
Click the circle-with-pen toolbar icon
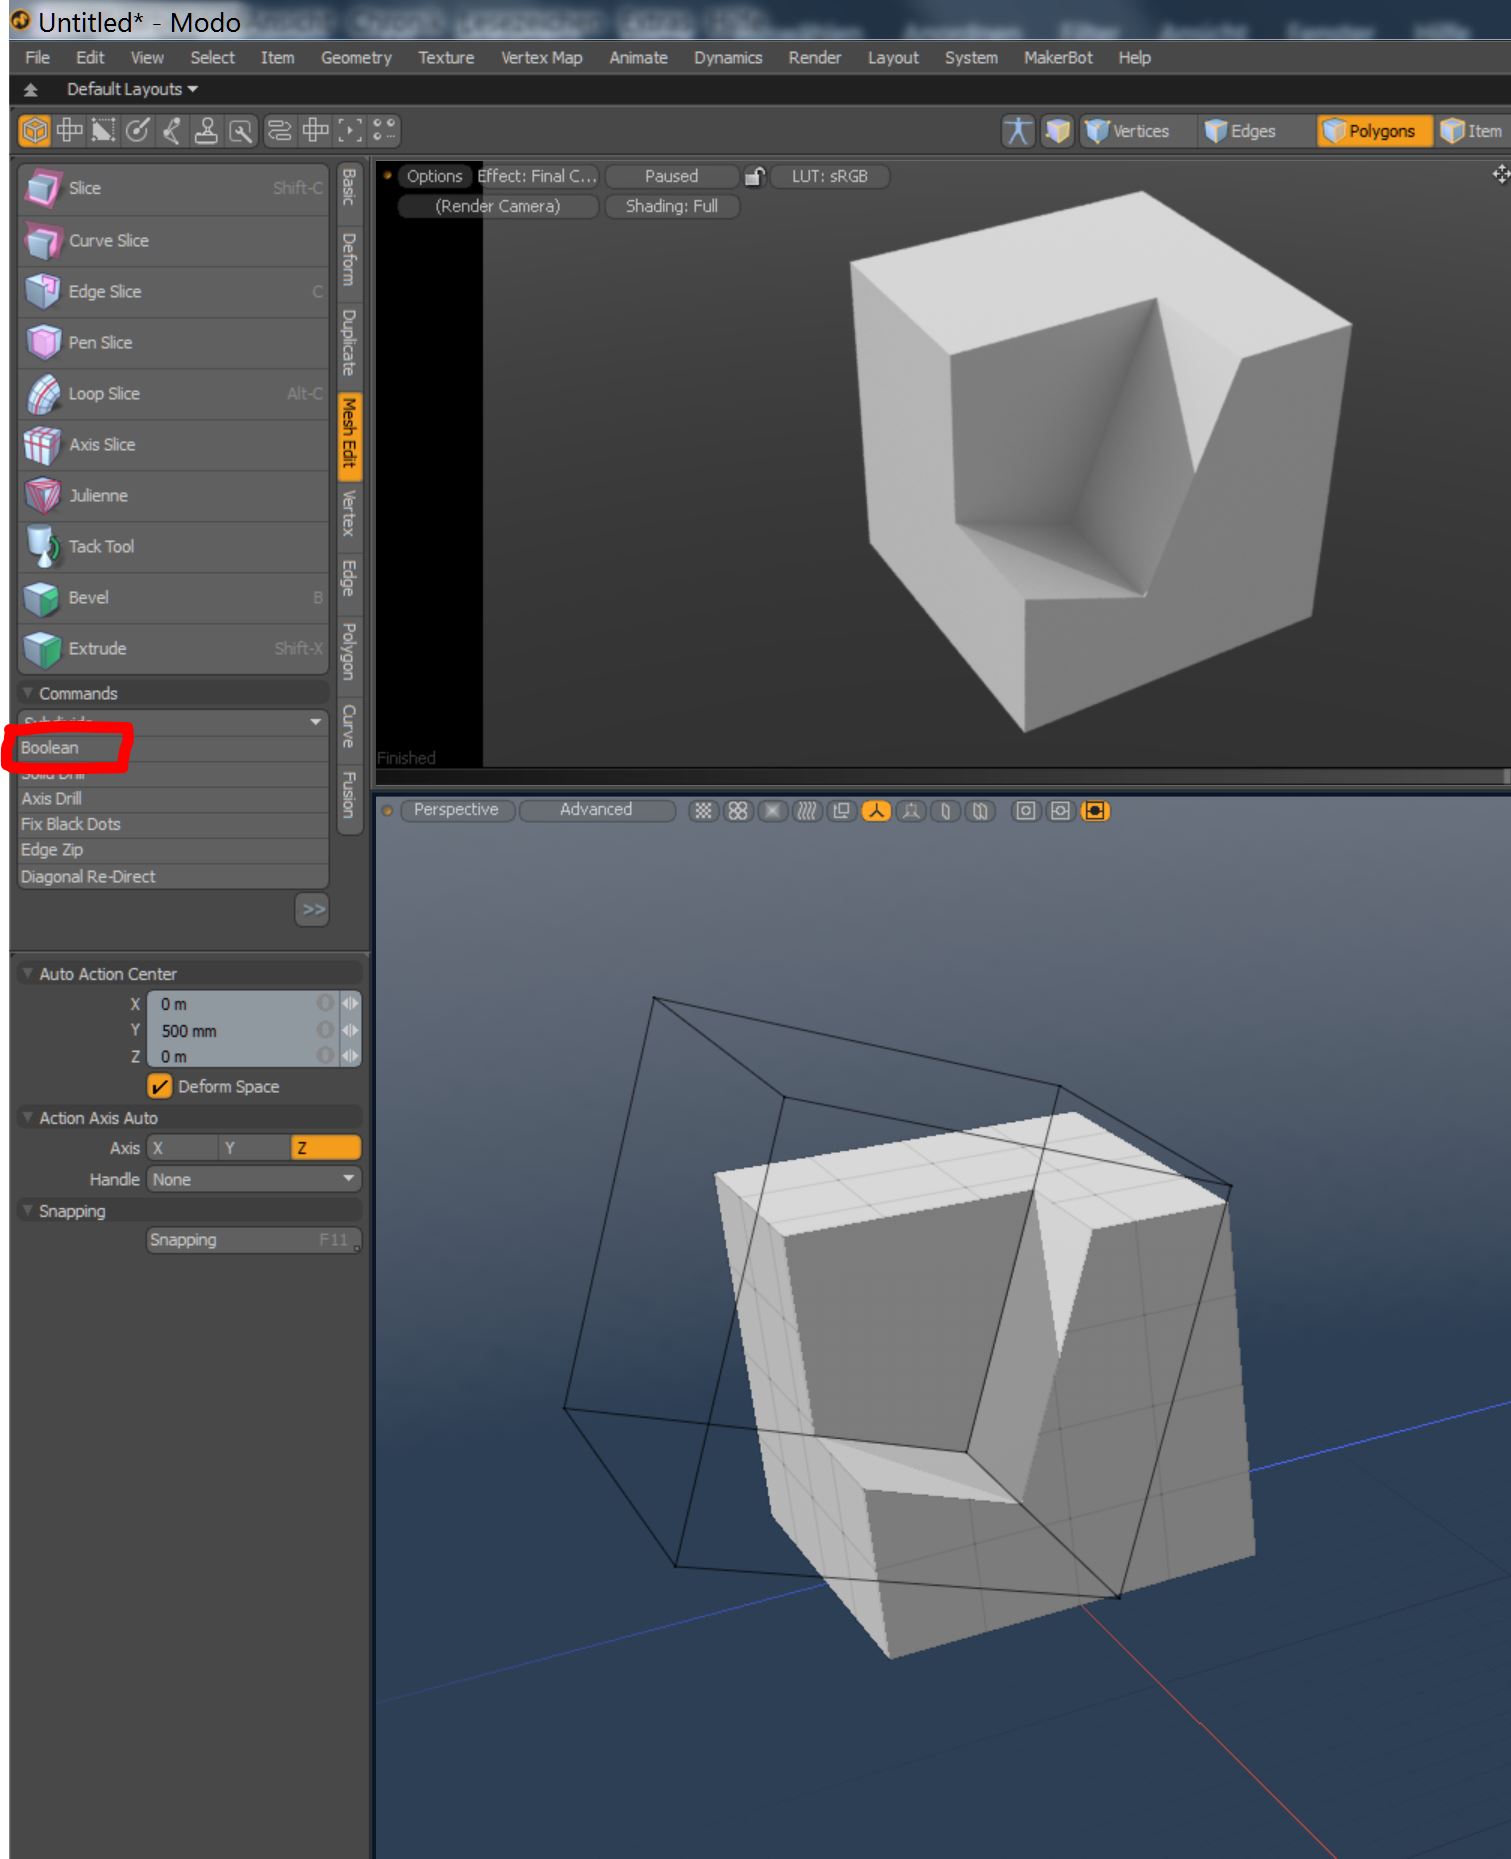coord(138,131)
